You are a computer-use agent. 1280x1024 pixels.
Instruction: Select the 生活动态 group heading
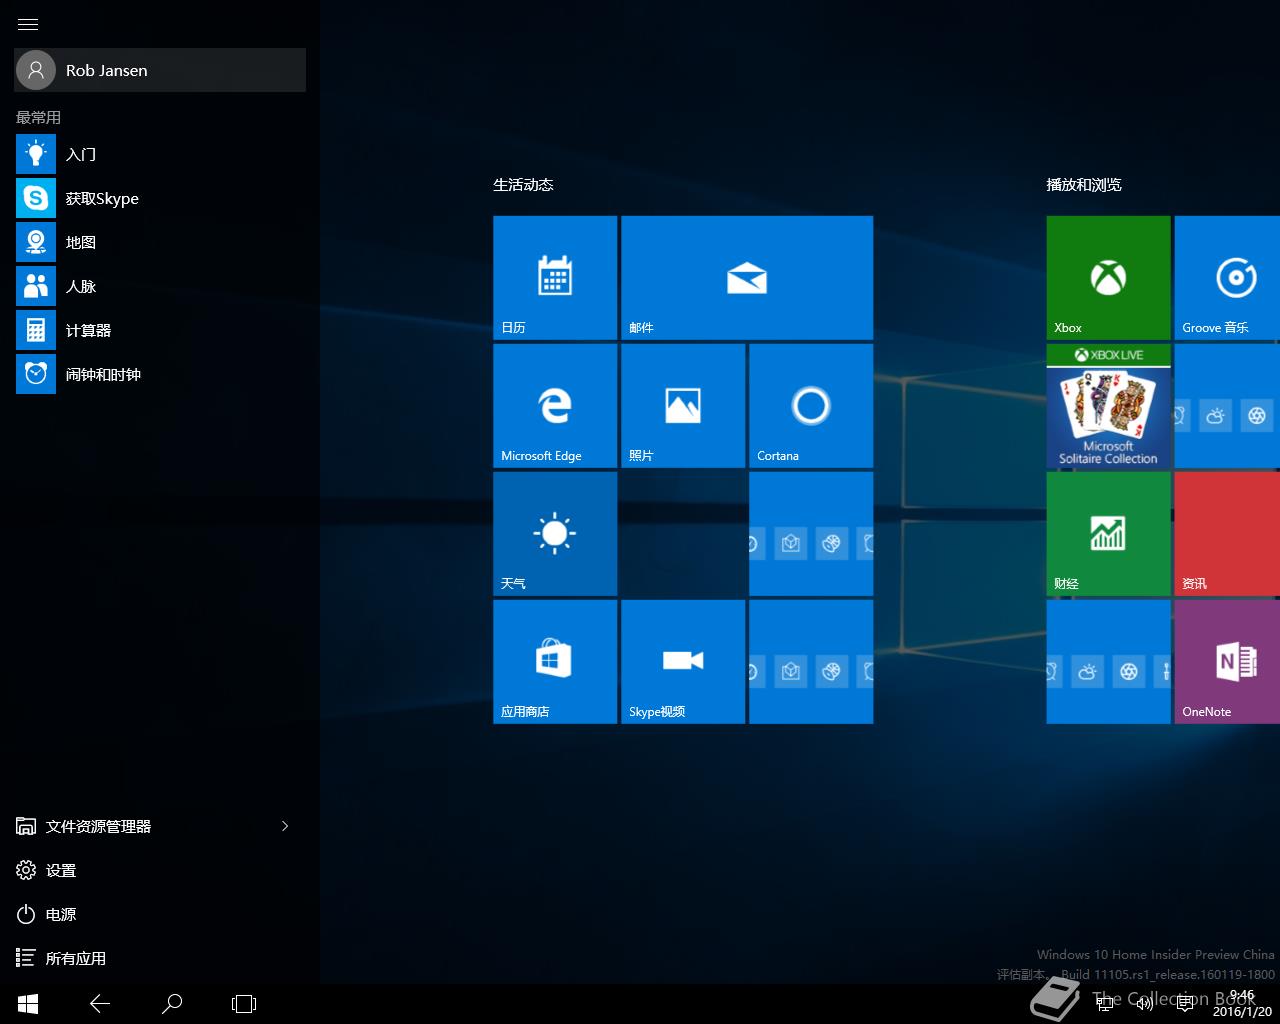[x=523, y=185]
